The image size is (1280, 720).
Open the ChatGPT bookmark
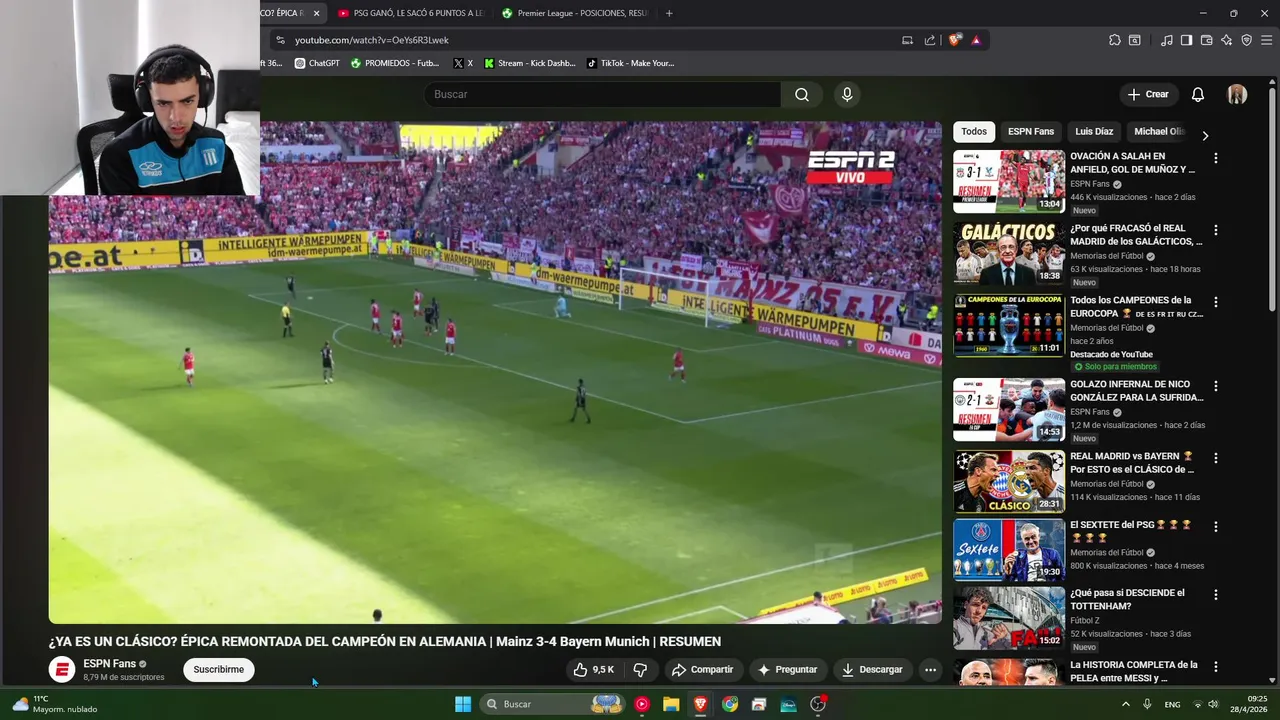[317, 63]
